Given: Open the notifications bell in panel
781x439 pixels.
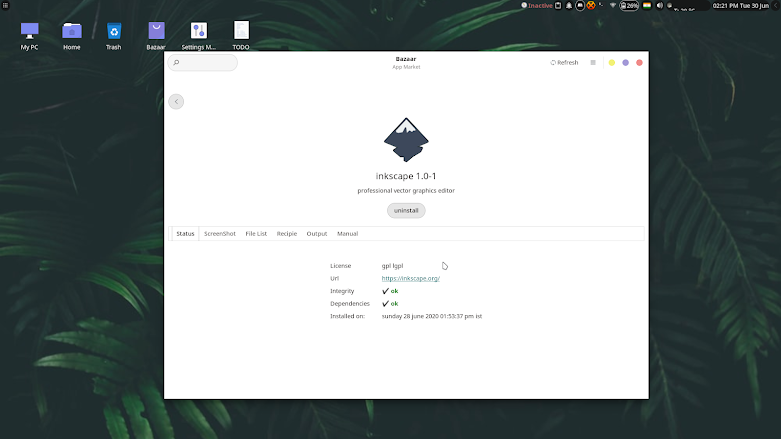Looking at the screenshot, I should tap(569, 5).
